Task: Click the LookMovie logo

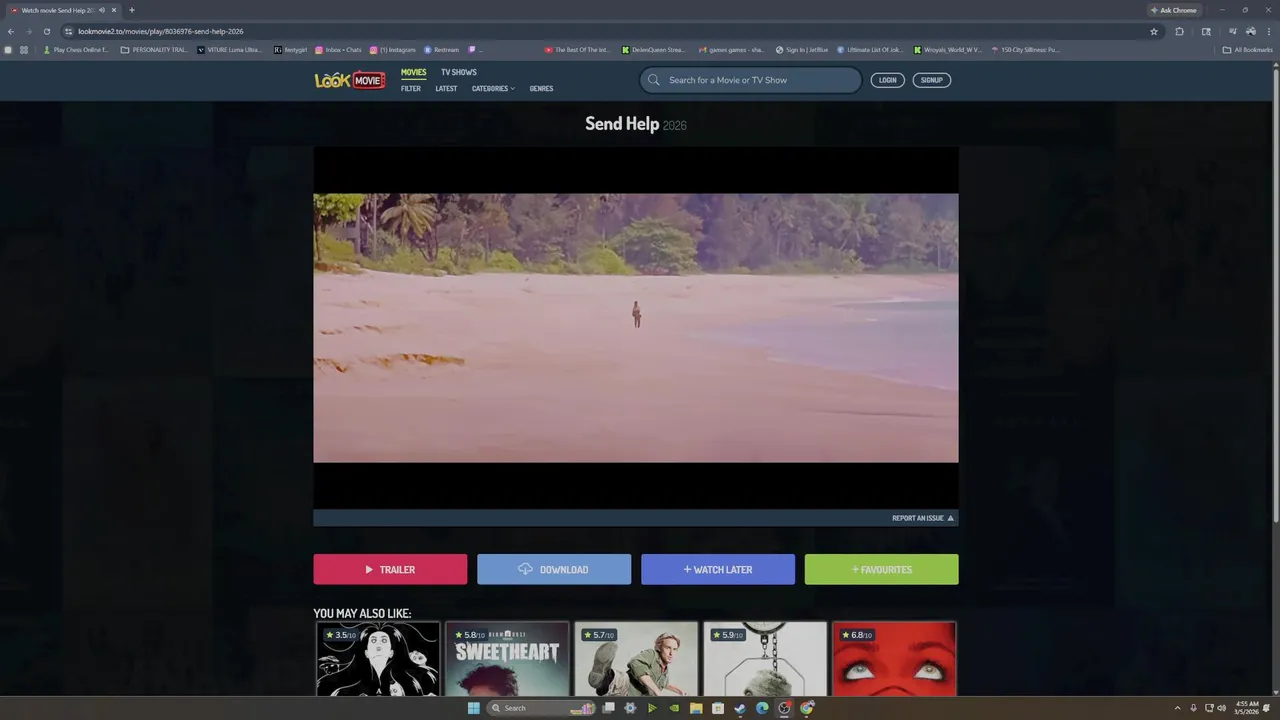Action: [350, 80]
